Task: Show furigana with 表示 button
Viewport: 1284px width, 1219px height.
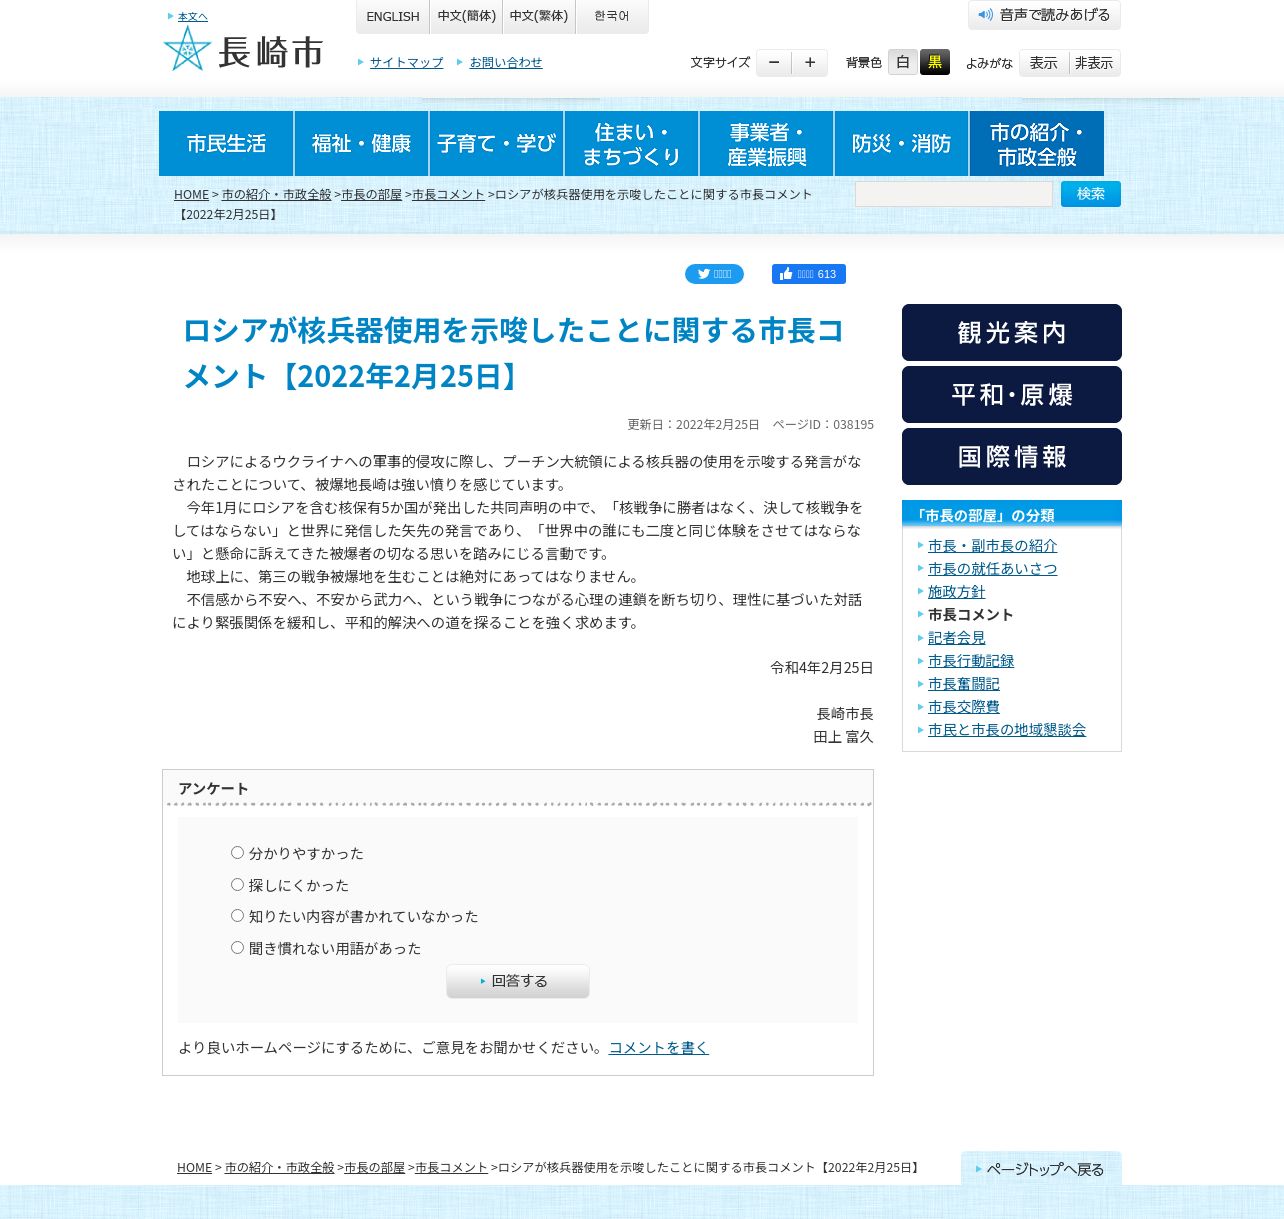Action: [1044, 63]
